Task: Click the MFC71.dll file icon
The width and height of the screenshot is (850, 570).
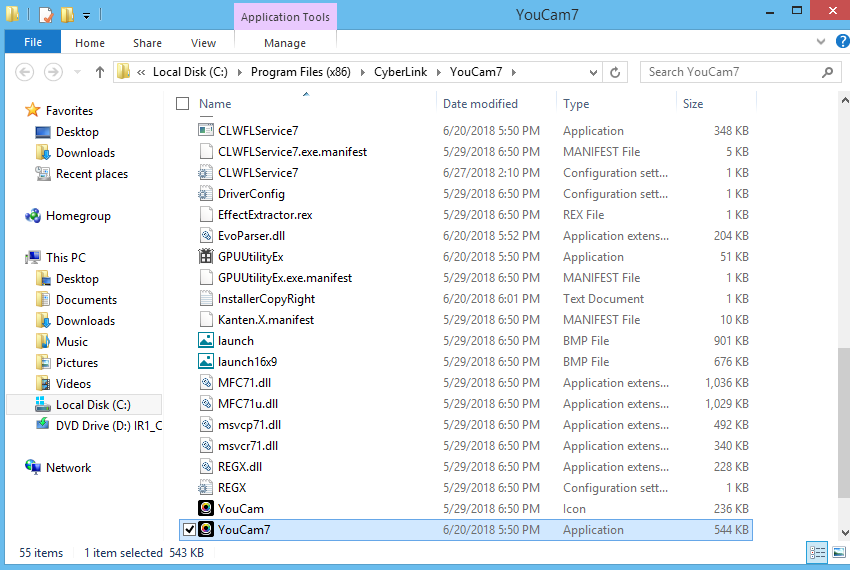Action: (205, 382)
